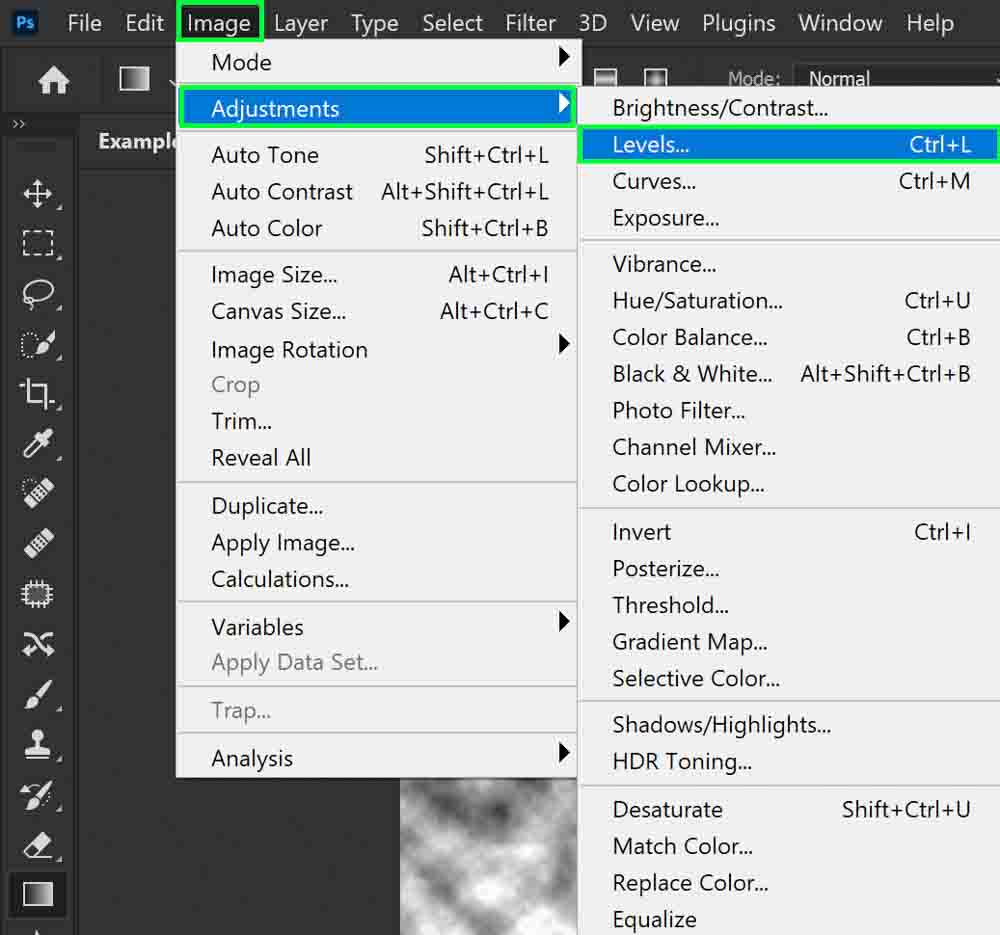Choose Reveal All
Screen dimensions: 1000x935
(378, 457)
